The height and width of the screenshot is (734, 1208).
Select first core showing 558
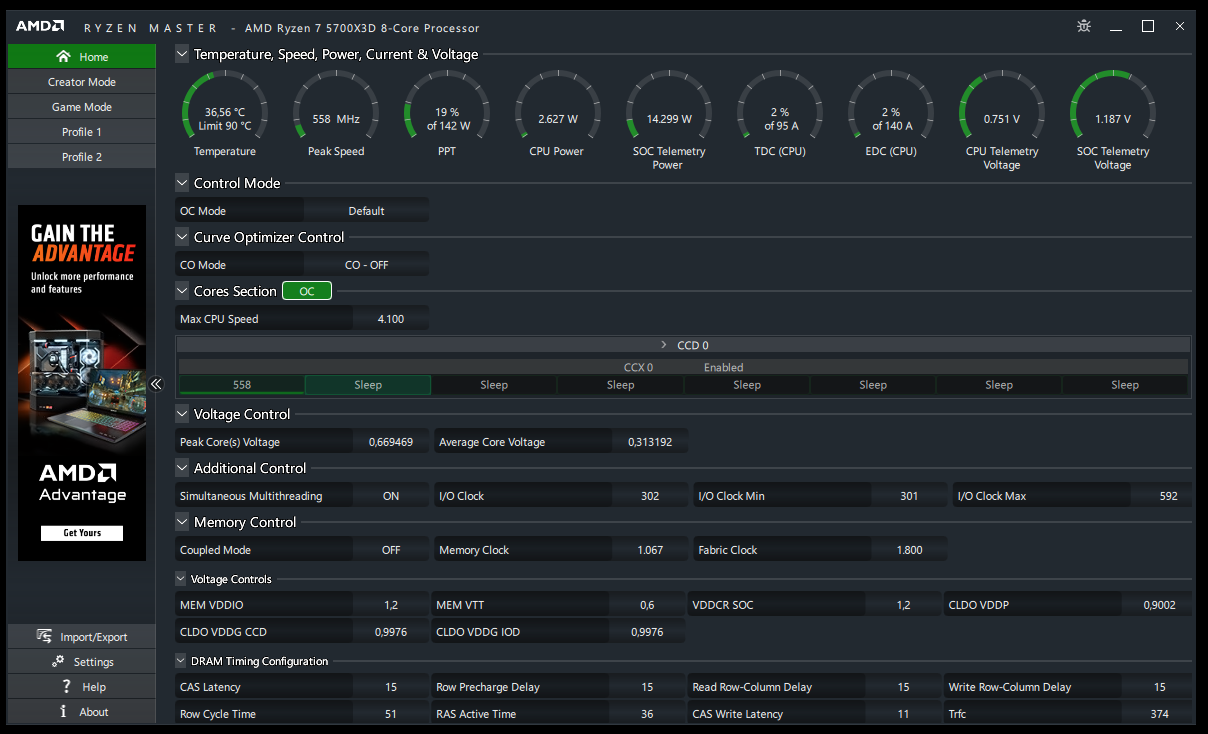242,385
